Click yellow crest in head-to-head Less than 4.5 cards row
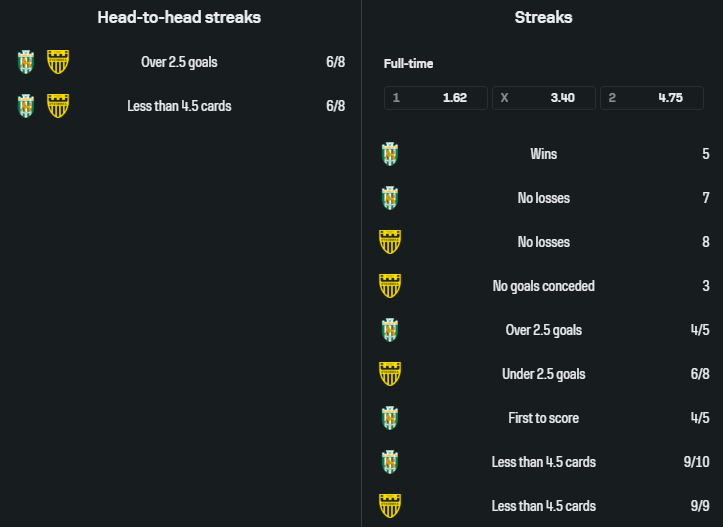Viewport: 723px width, 527px height. pyautogui.click(x=58, y=106)
